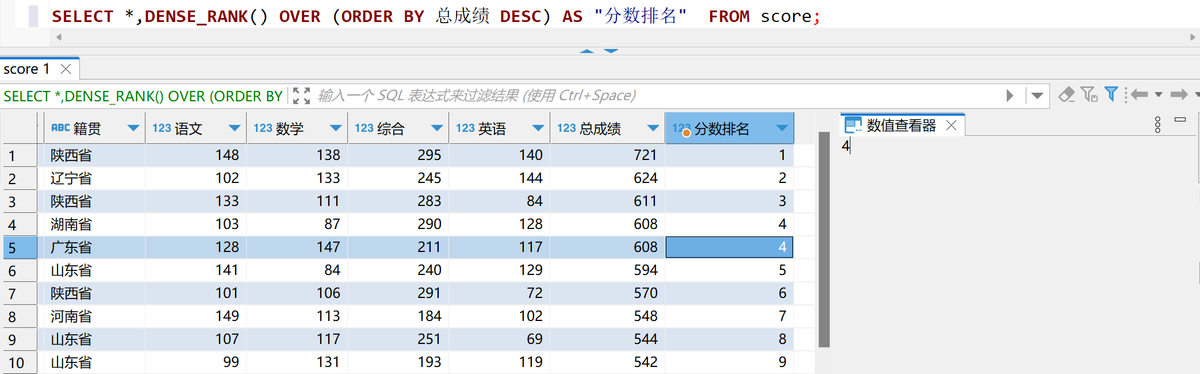The width and height of the screenshot is (1200, 374).
Task: Open dropdown next to the back arrow
Action: [x=1158, y=94]
